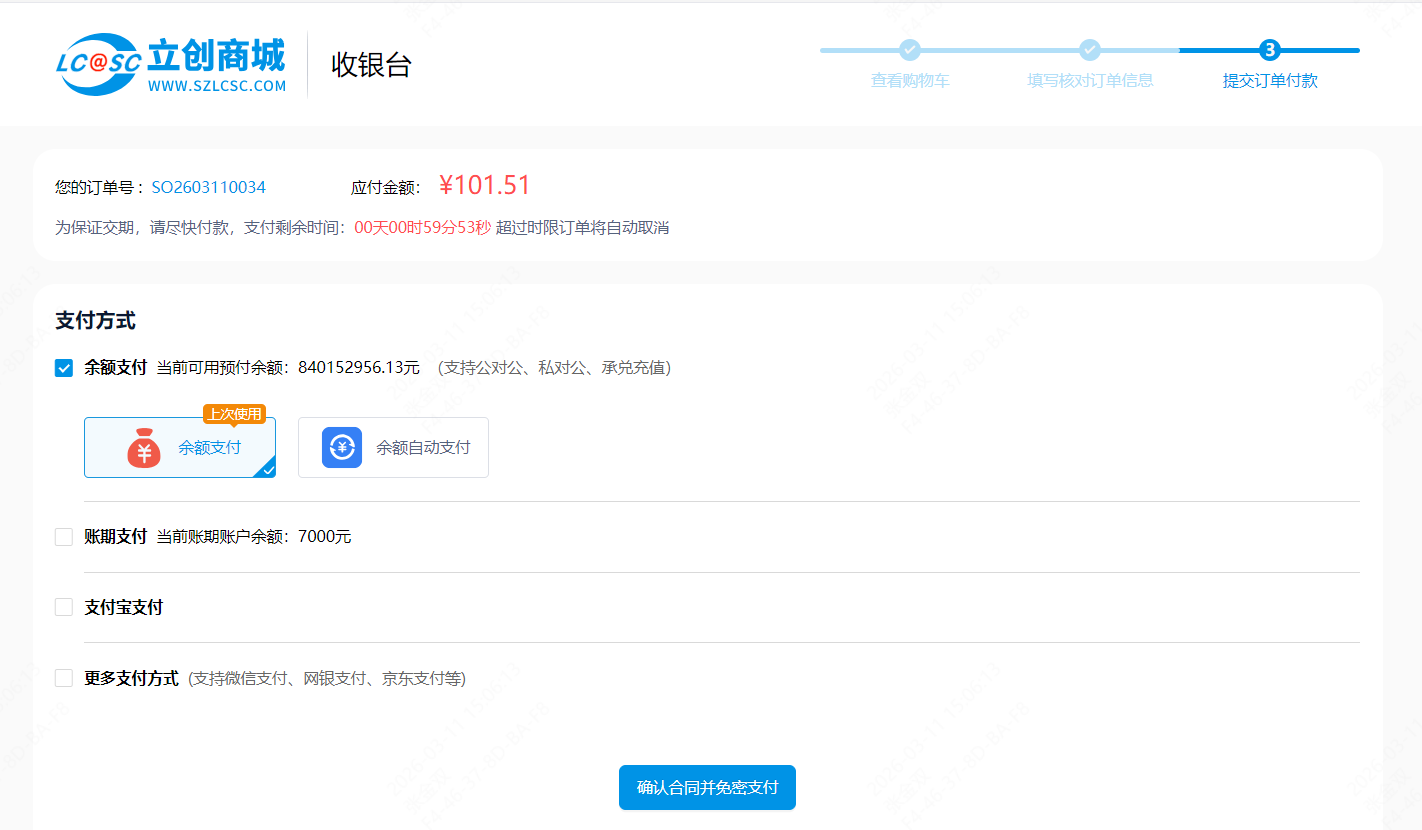This screenshot has width=1422, height=830.
Task: Uncheck the 余额支付 checkbox
Action: click(x=64, y=368)
